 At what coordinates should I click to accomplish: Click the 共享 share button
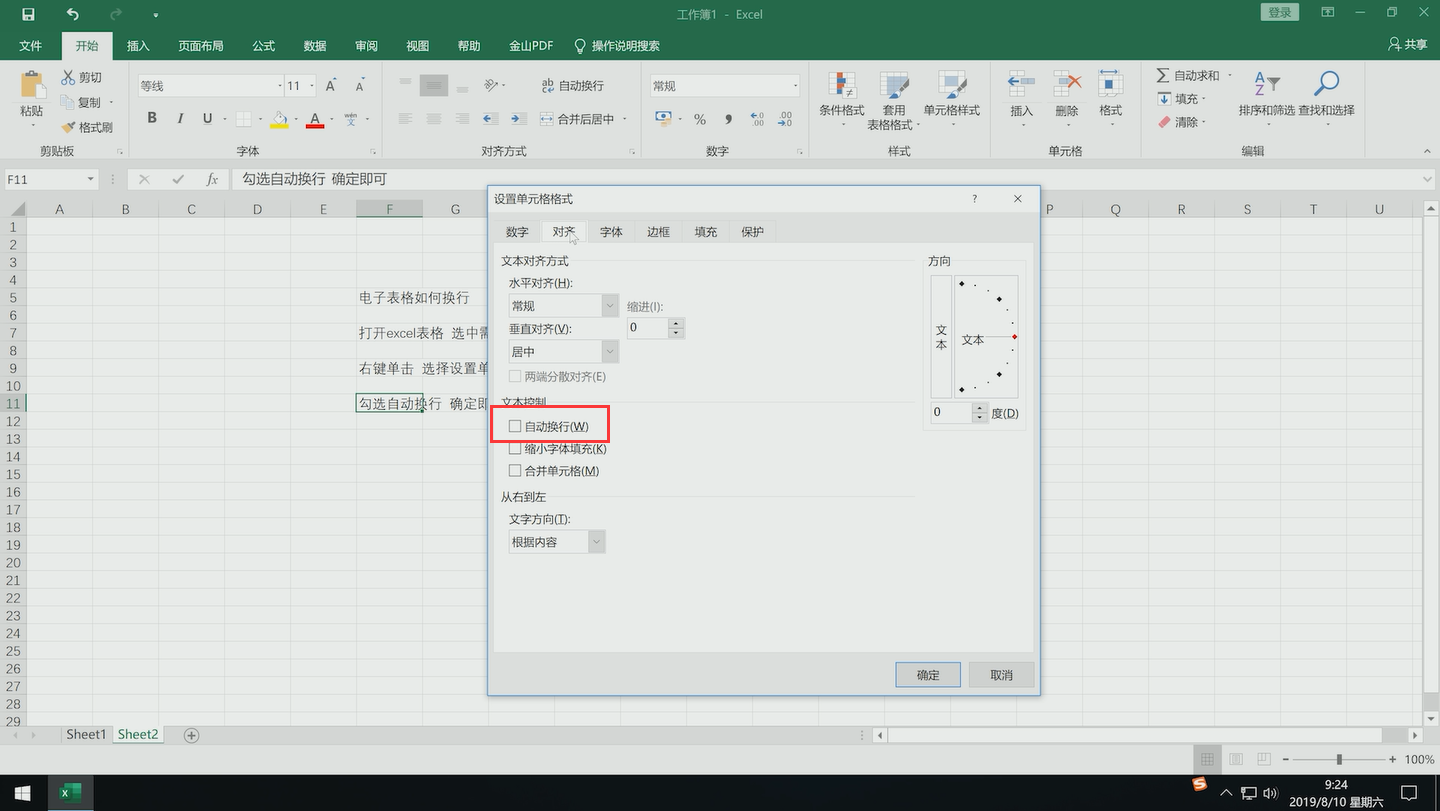click(1409, 45)
